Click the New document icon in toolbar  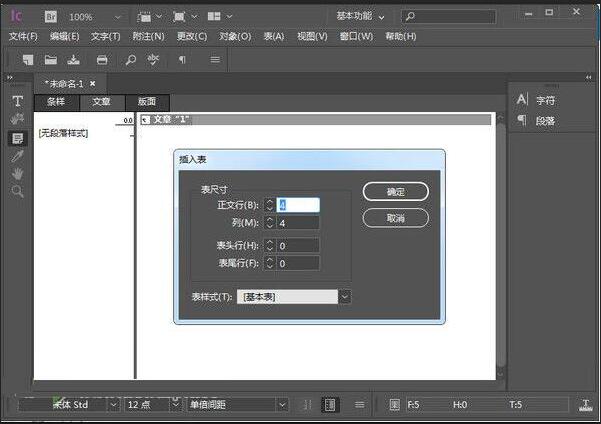(x=28, y=60)
